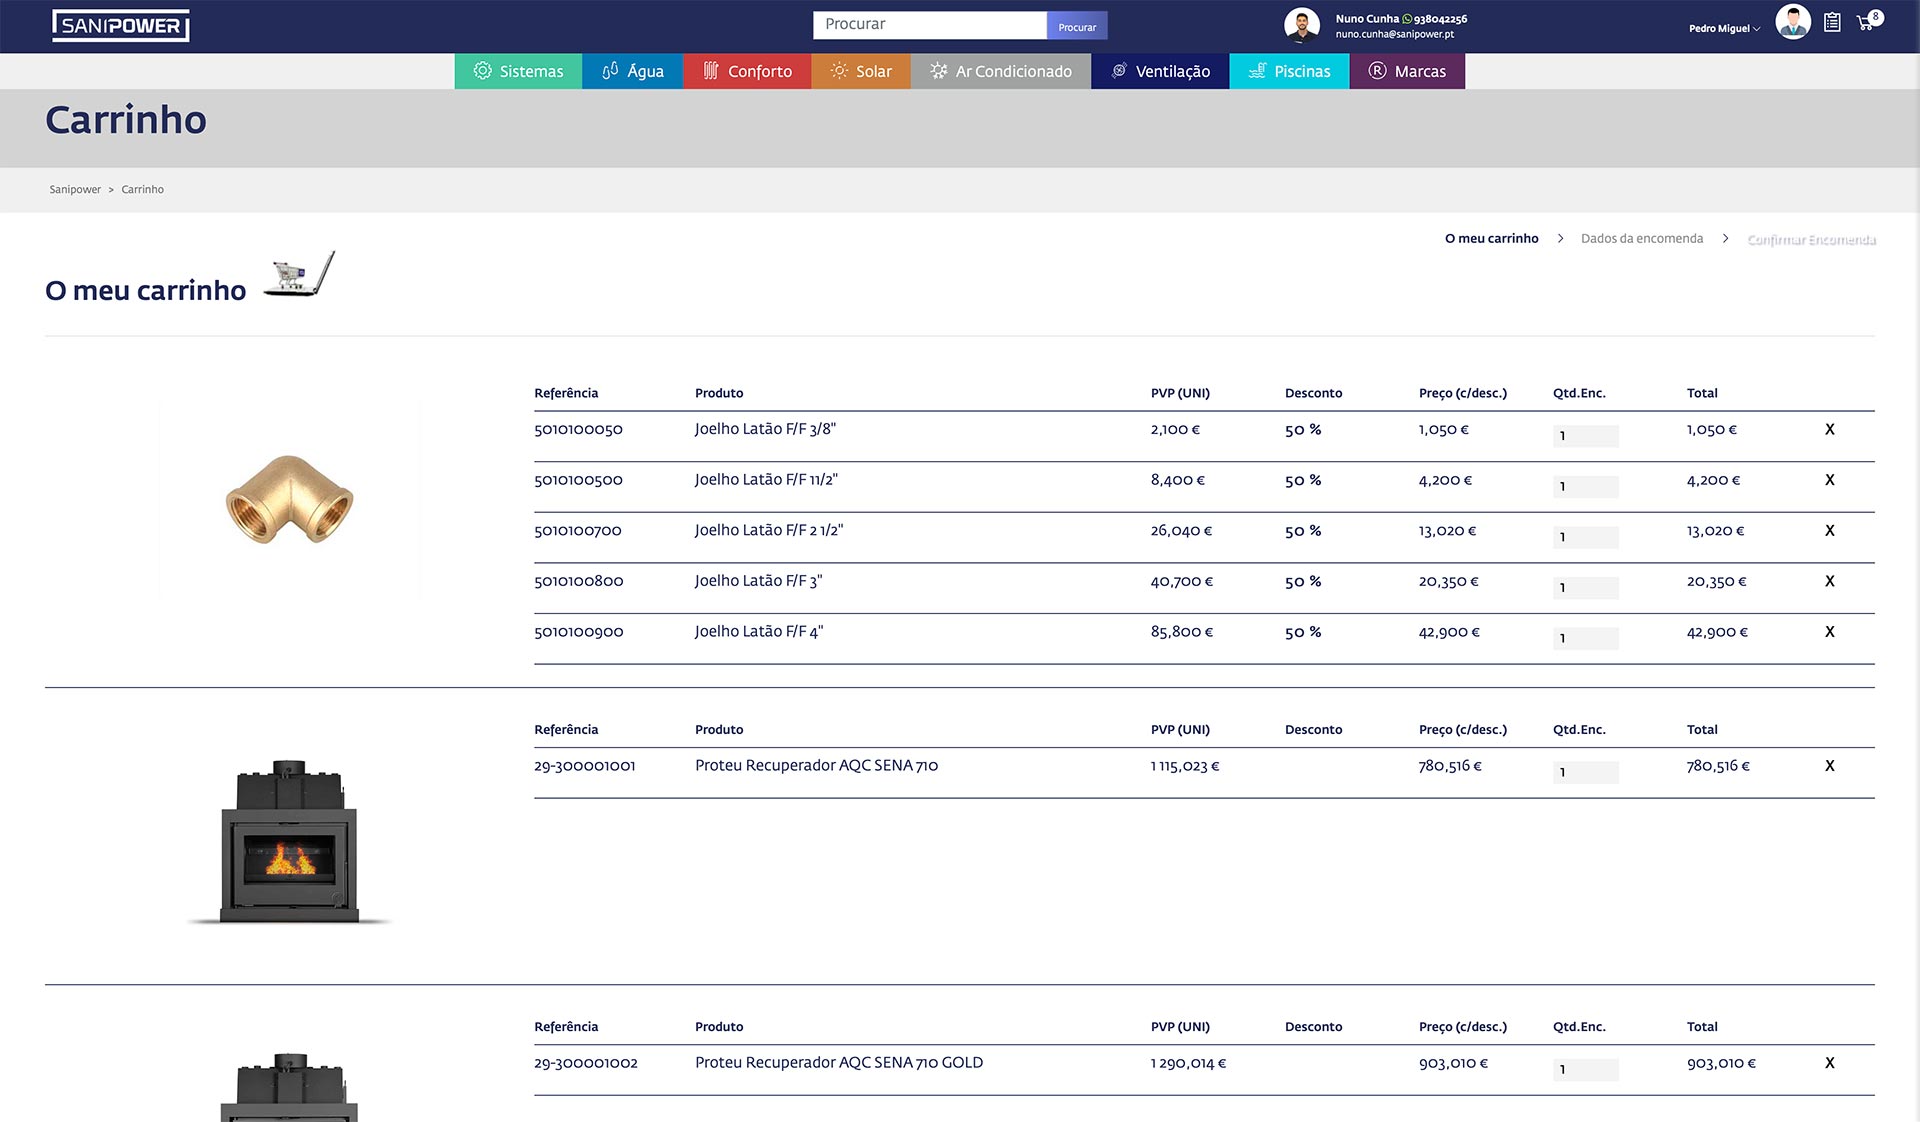Open the SENA 710 fireplace product image
The height and width of the screenshot is (1122, 1920).
(x=289, y=842)
